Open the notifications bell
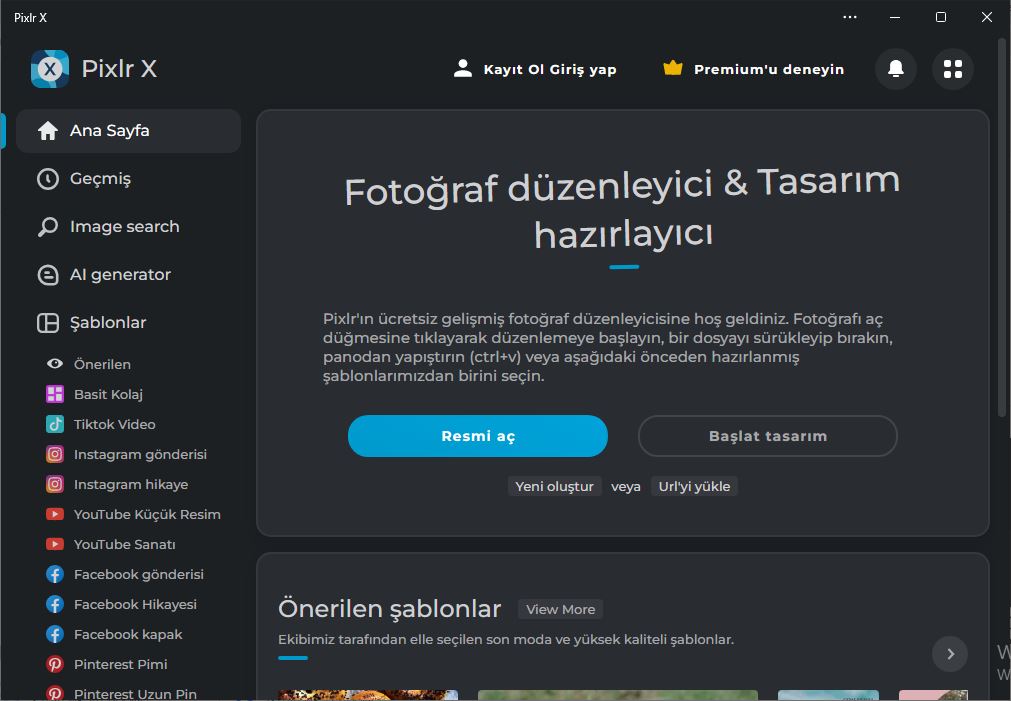The height and width of the screenshot is (701, 1011). pos(896,68)
